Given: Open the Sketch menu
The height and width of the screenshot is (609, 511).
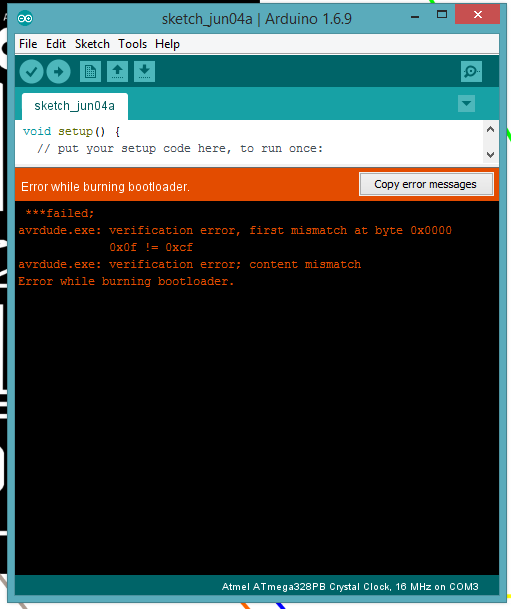Looking at the screenshot, I should pyautogui.click(x=92, y=44).
